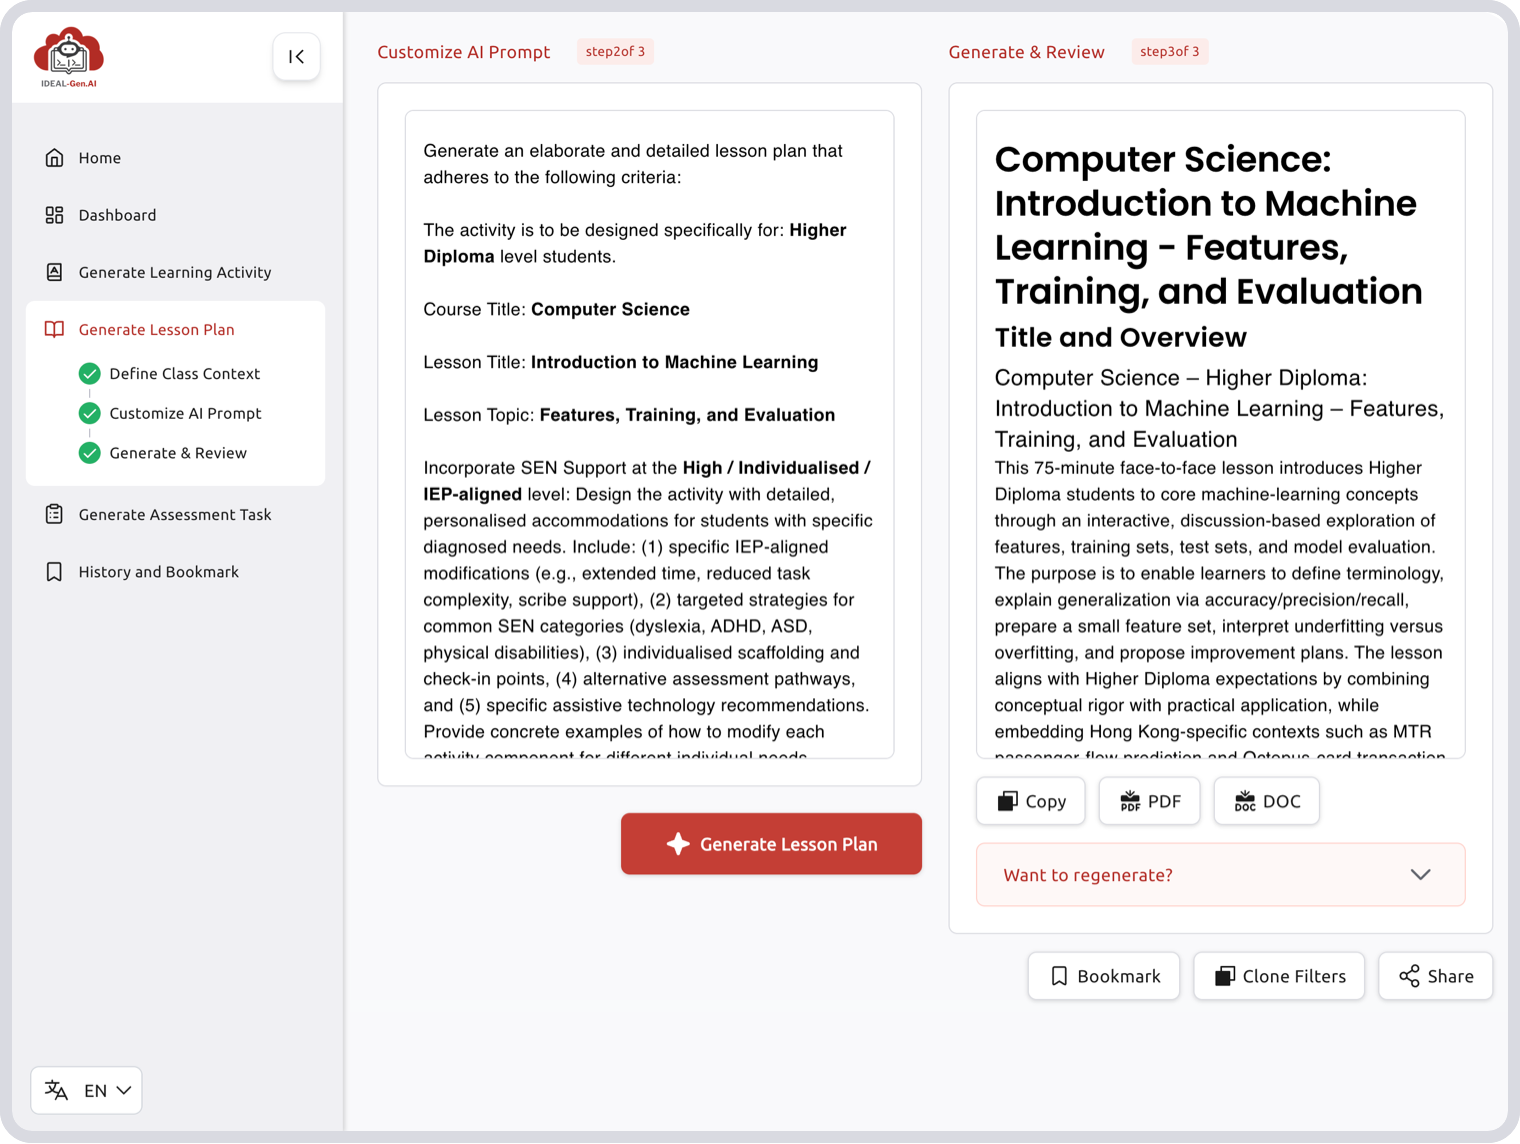Click the Generate Lesson Plan book icon
This screenshot has width=1520, height=1144.
point(54,329)
